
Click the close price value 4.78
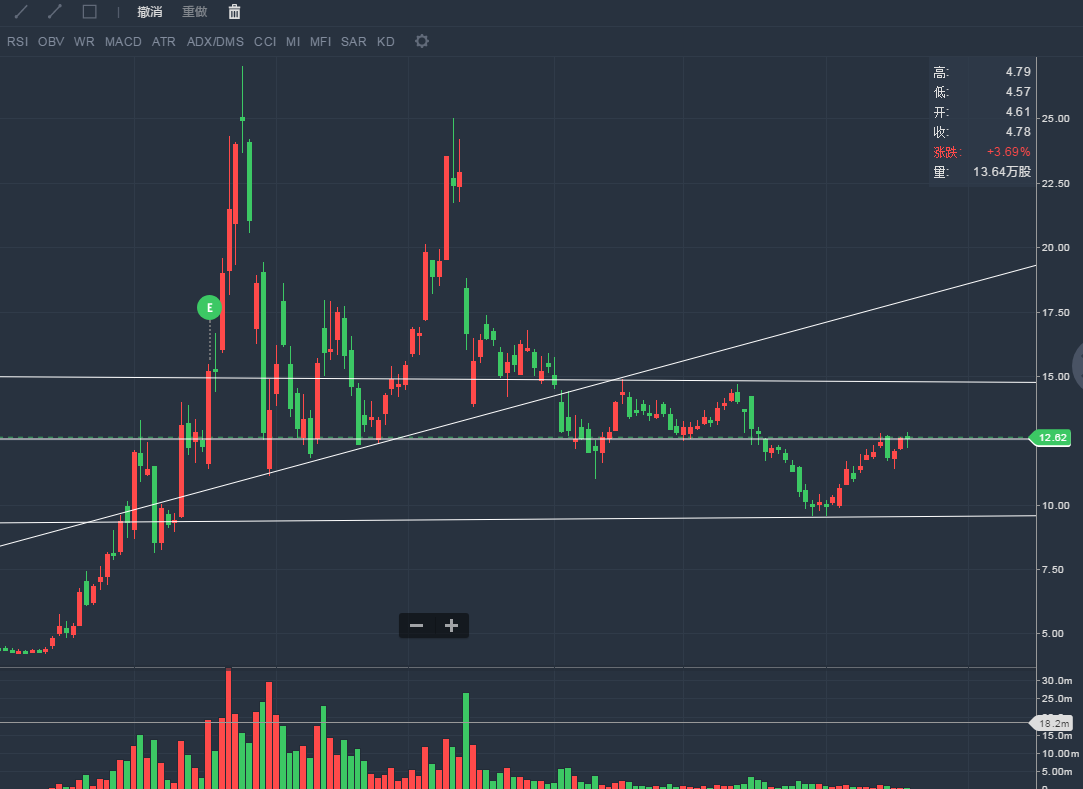pos(1018,132)
